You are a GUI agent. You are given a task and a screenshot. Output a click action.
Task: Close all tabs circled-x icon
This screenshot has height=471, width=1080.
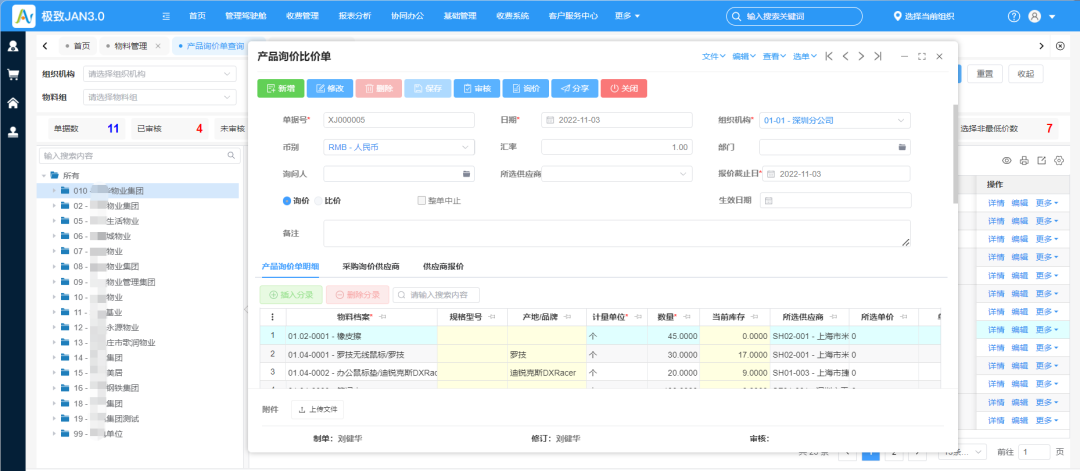(x=1060, y=46)
